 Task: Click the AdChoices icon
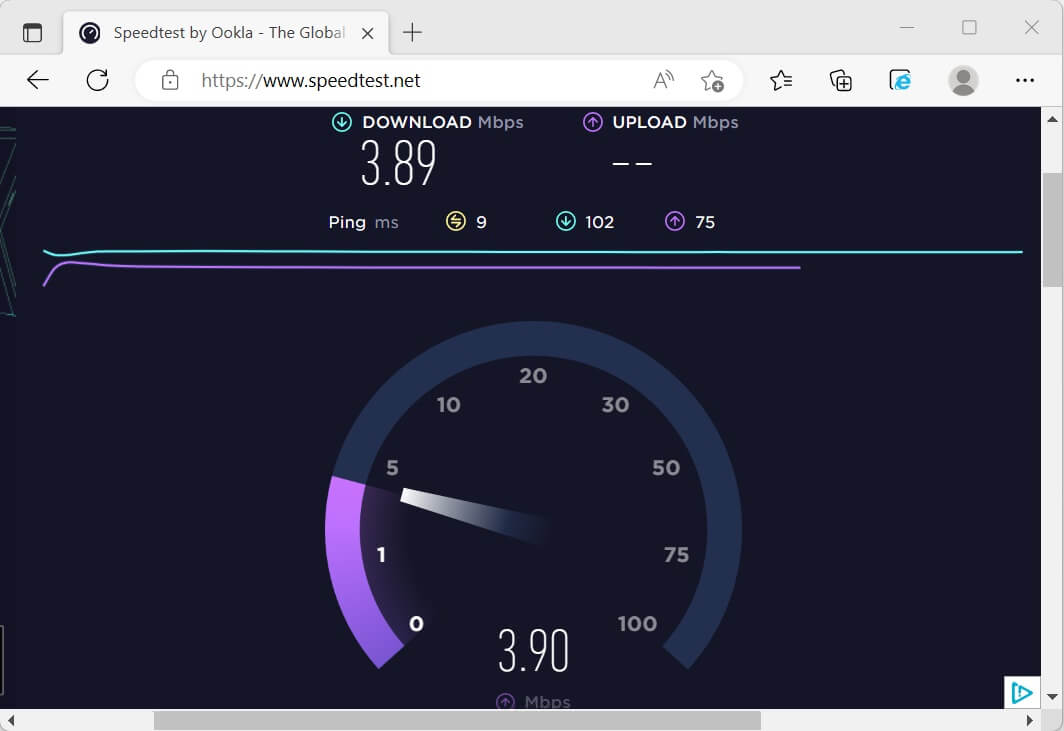point(1020,692)
